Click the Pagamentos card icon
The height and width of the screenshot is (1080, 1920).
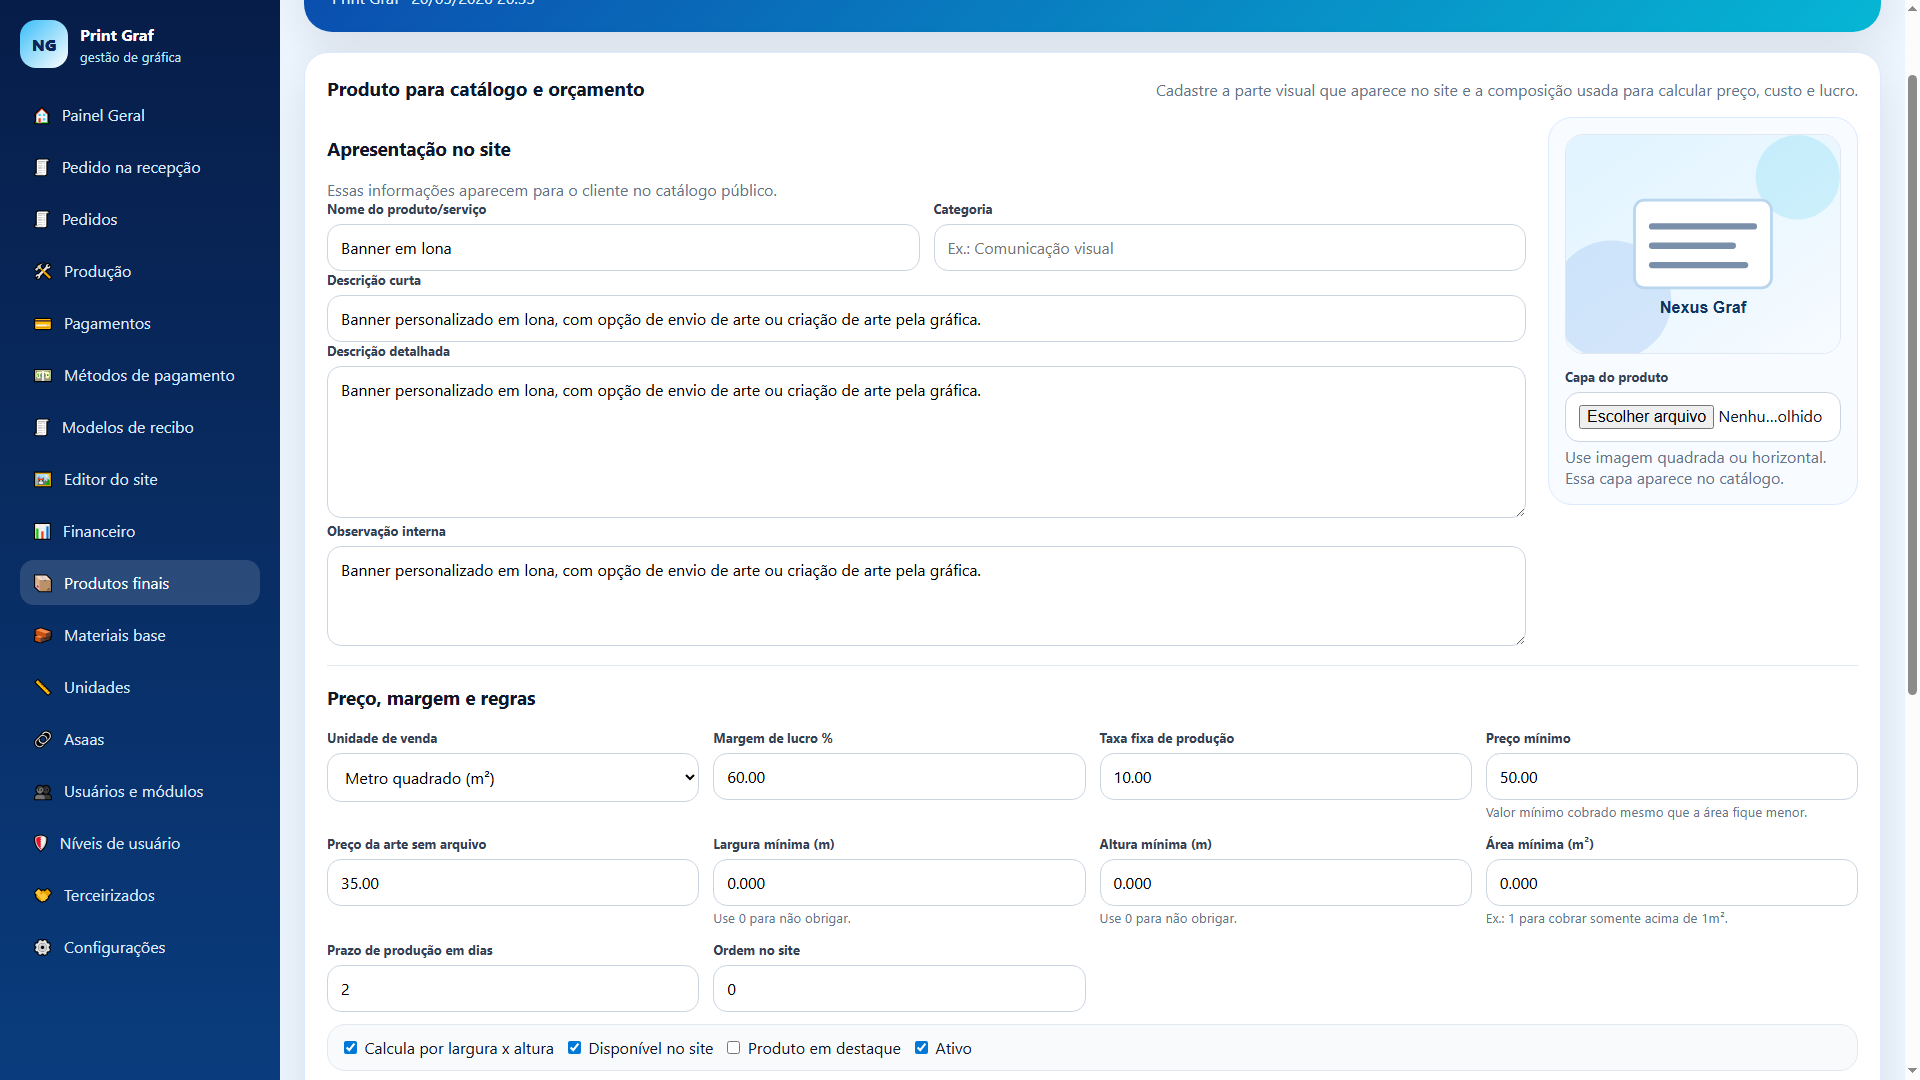click(43, 324)
